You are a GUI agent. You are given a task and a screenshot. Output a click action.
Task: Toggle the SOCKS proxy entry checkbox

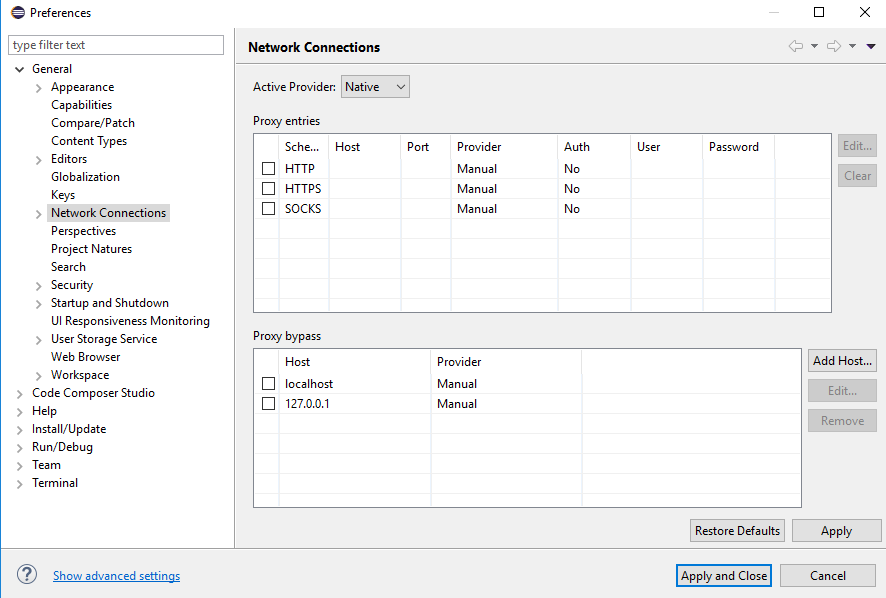[268, 209]
